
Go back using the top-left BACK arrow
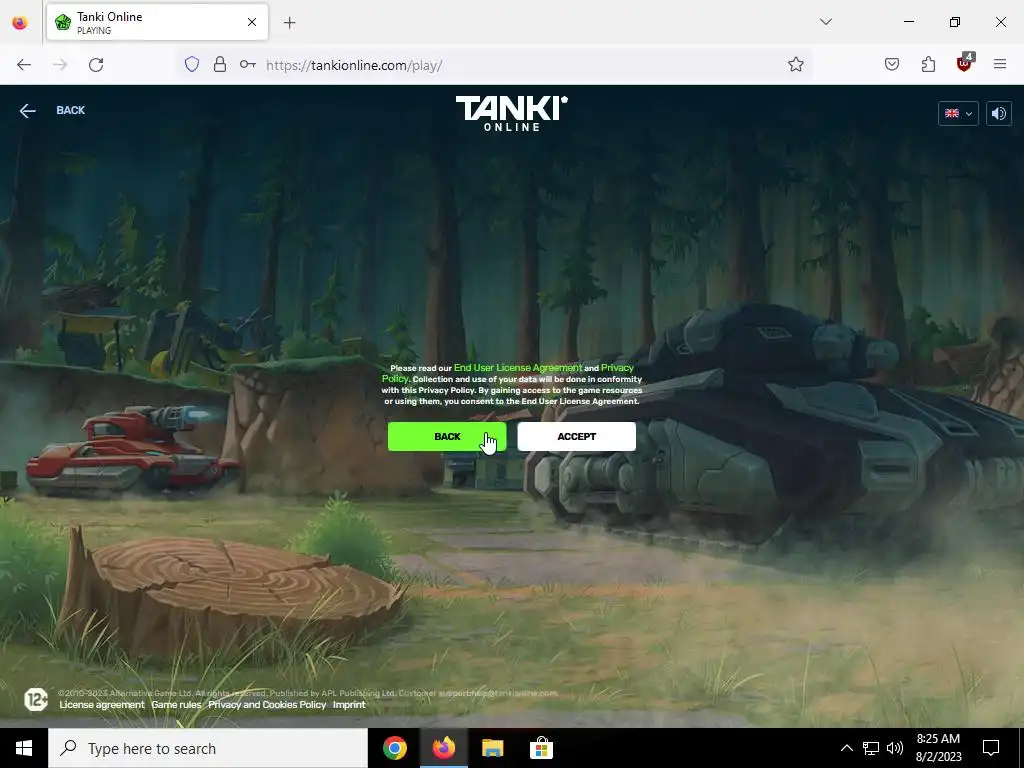pyautogui.click(x=27, y=111)
